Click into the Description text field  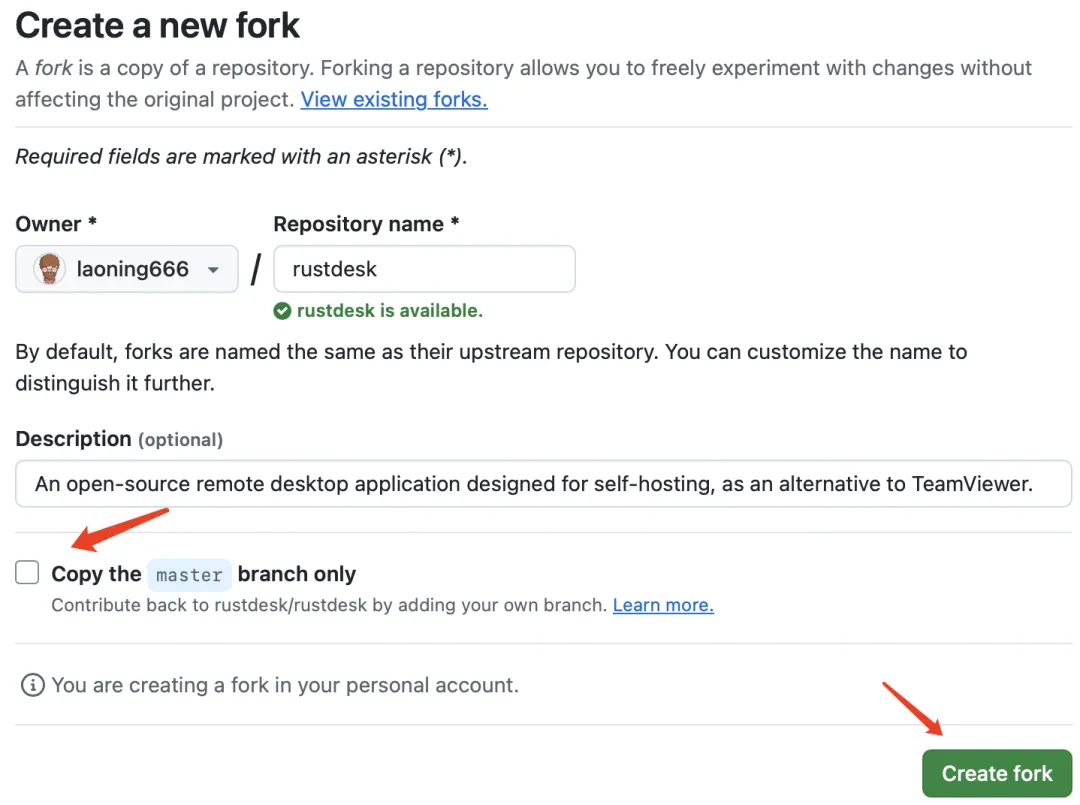(543, 484)
